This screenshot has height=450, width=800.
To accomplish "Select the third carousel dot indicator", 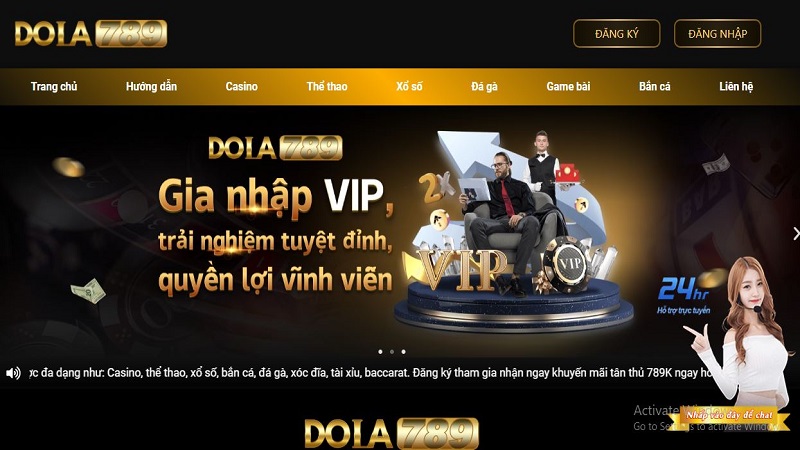I will (x=404, y=352).
